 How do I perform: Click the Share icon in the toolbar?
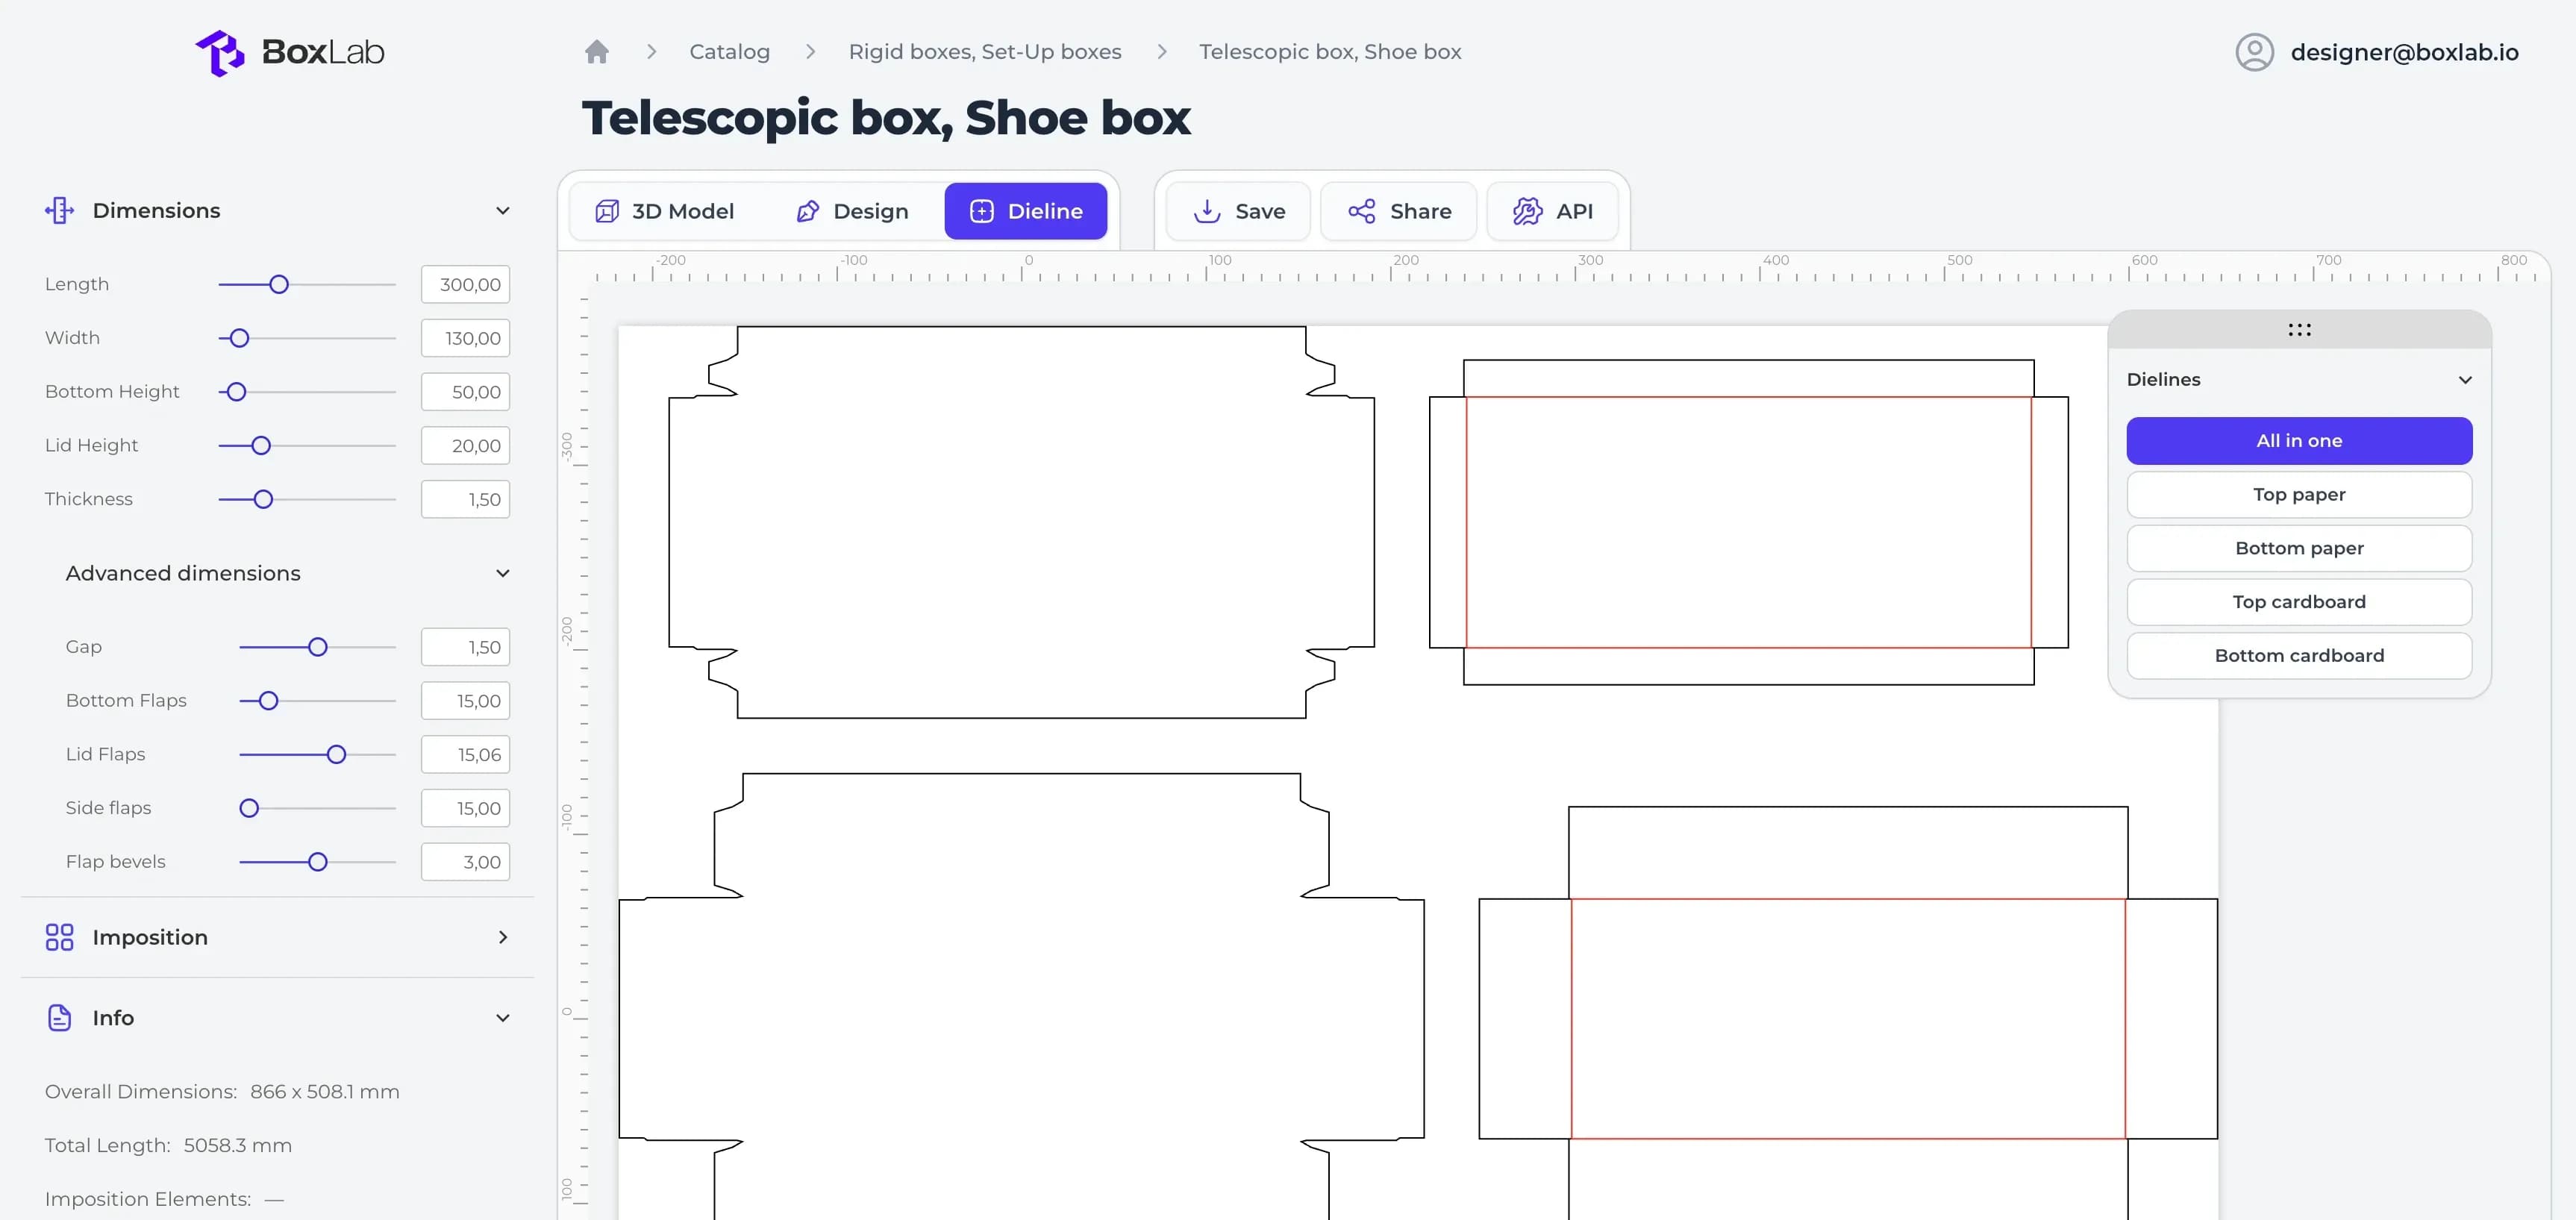(1361, 211)
